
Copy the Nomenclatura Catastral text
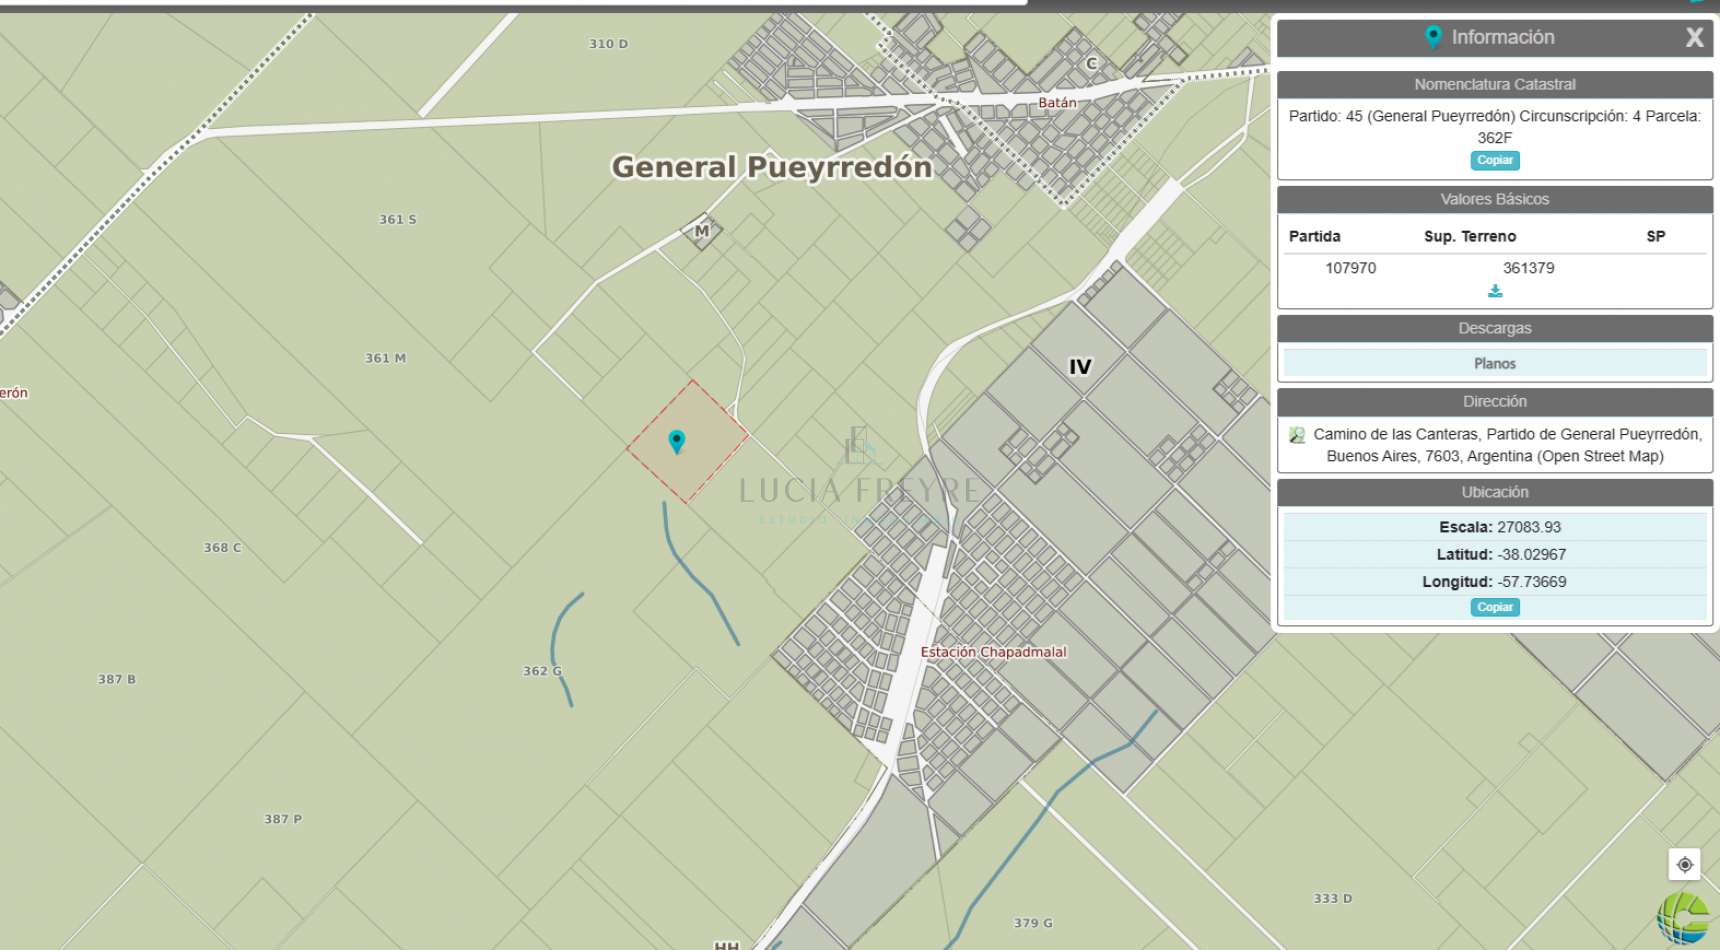click(1495, 160)
